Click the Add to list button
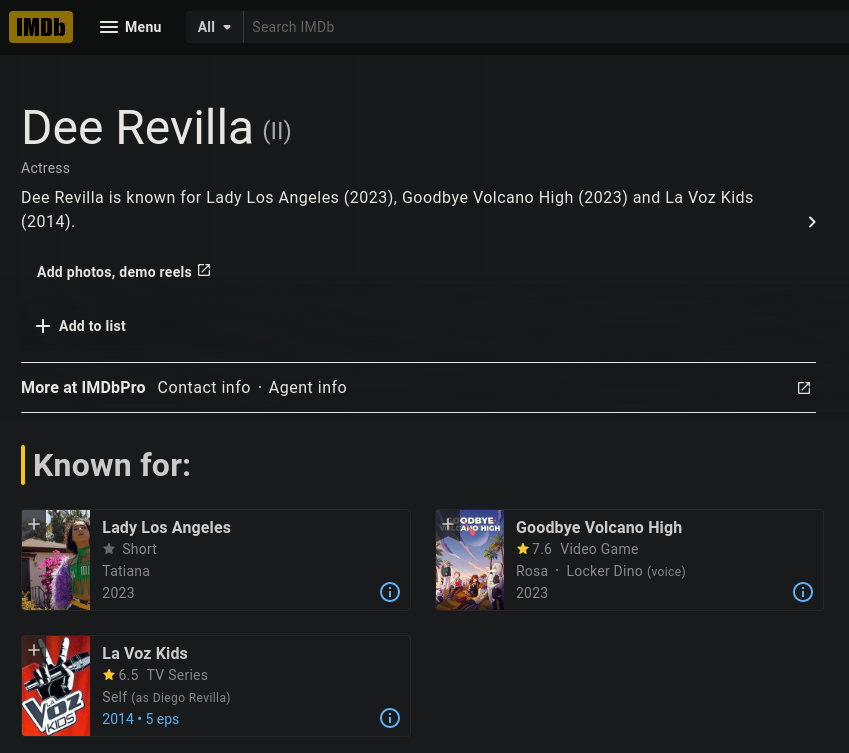Image resolution: width=849 pixels, height=753 pixels. pos(81,326)
